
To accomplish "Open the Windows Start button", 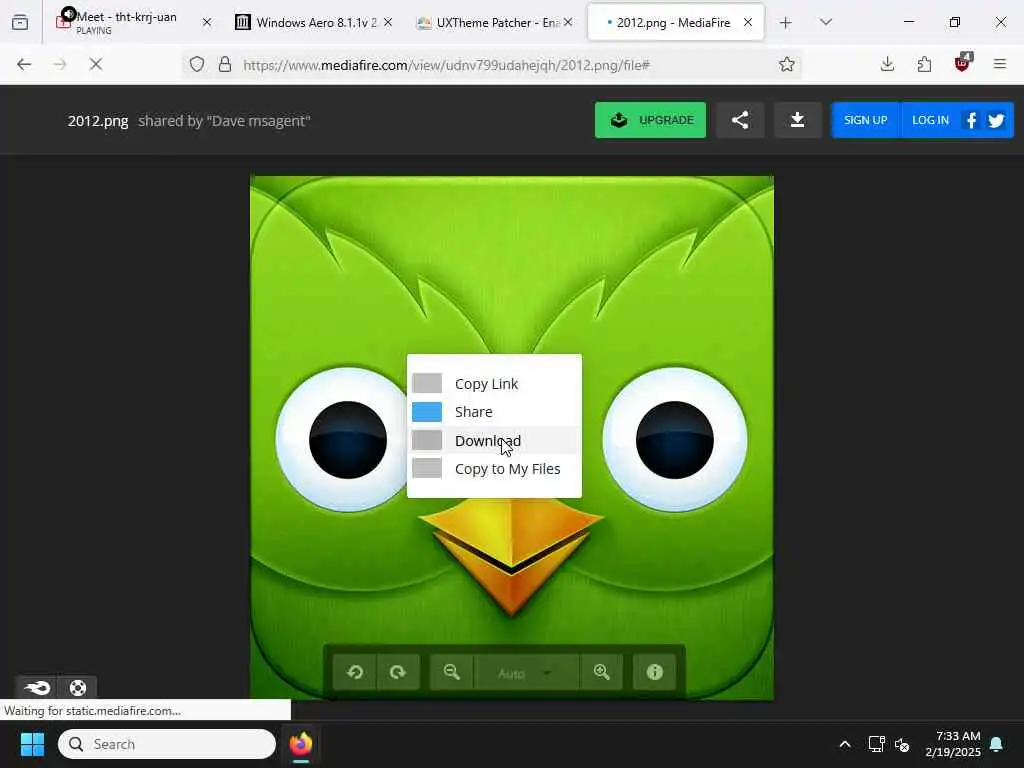I will 32,744.
